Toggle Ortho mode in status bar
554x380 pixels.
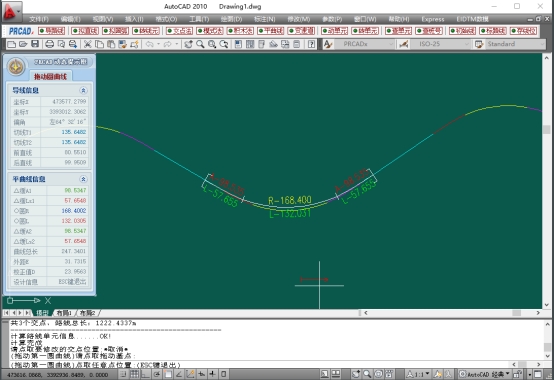coord(146,374)
